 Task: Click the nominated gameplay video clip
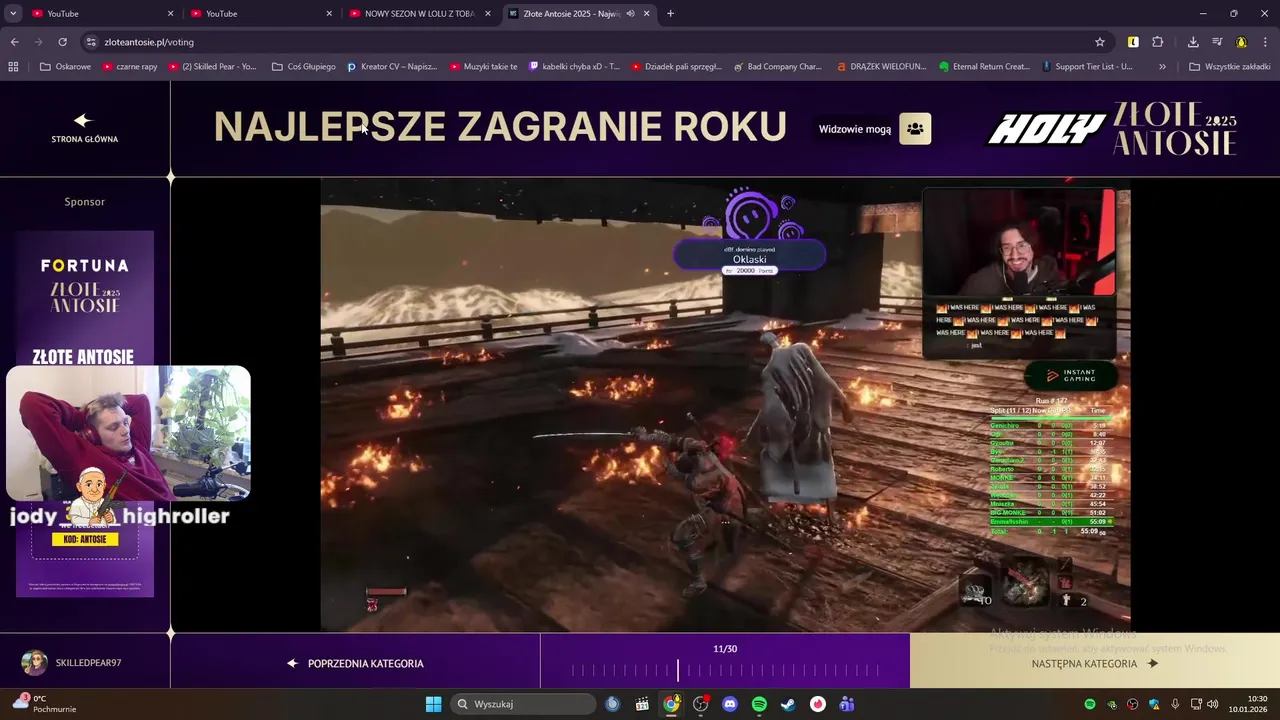[725, 405]
